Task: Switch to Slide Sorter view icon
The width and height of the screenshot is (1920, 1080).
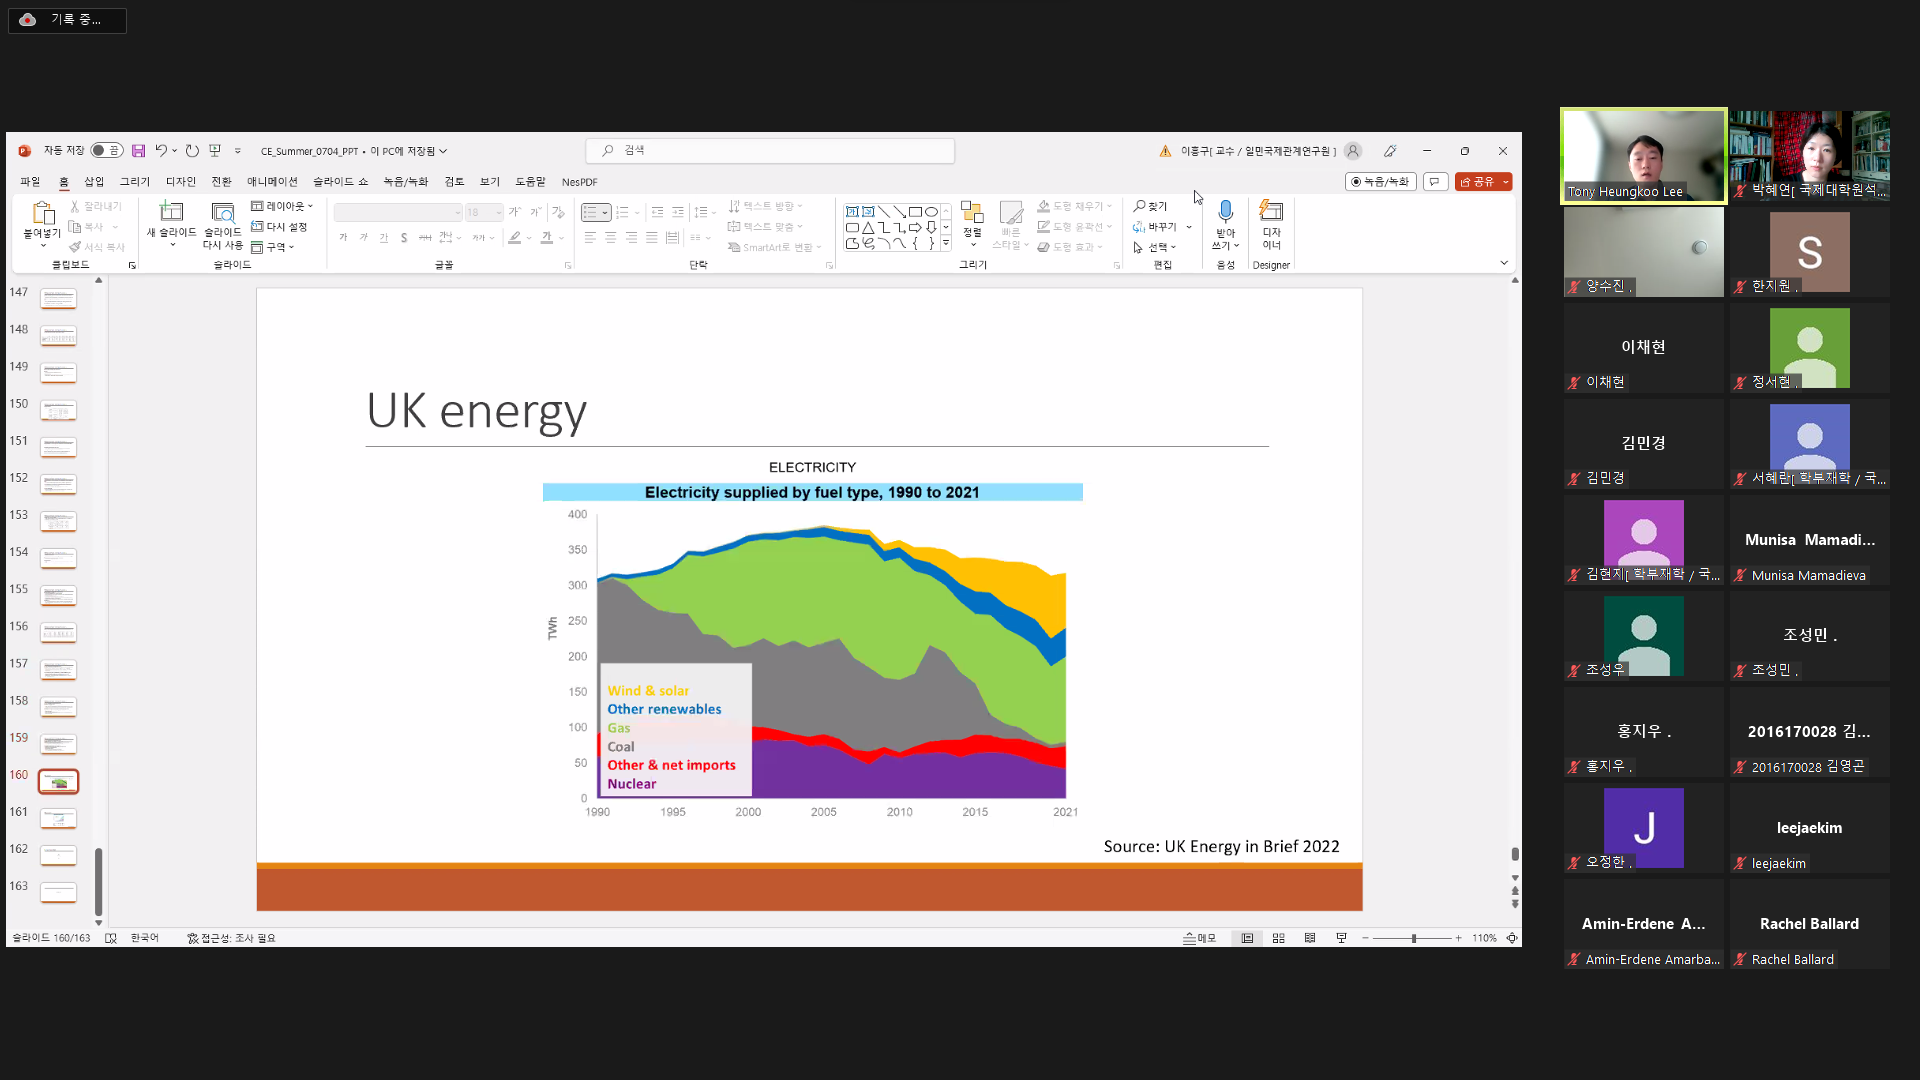Action: (1278, 938)
